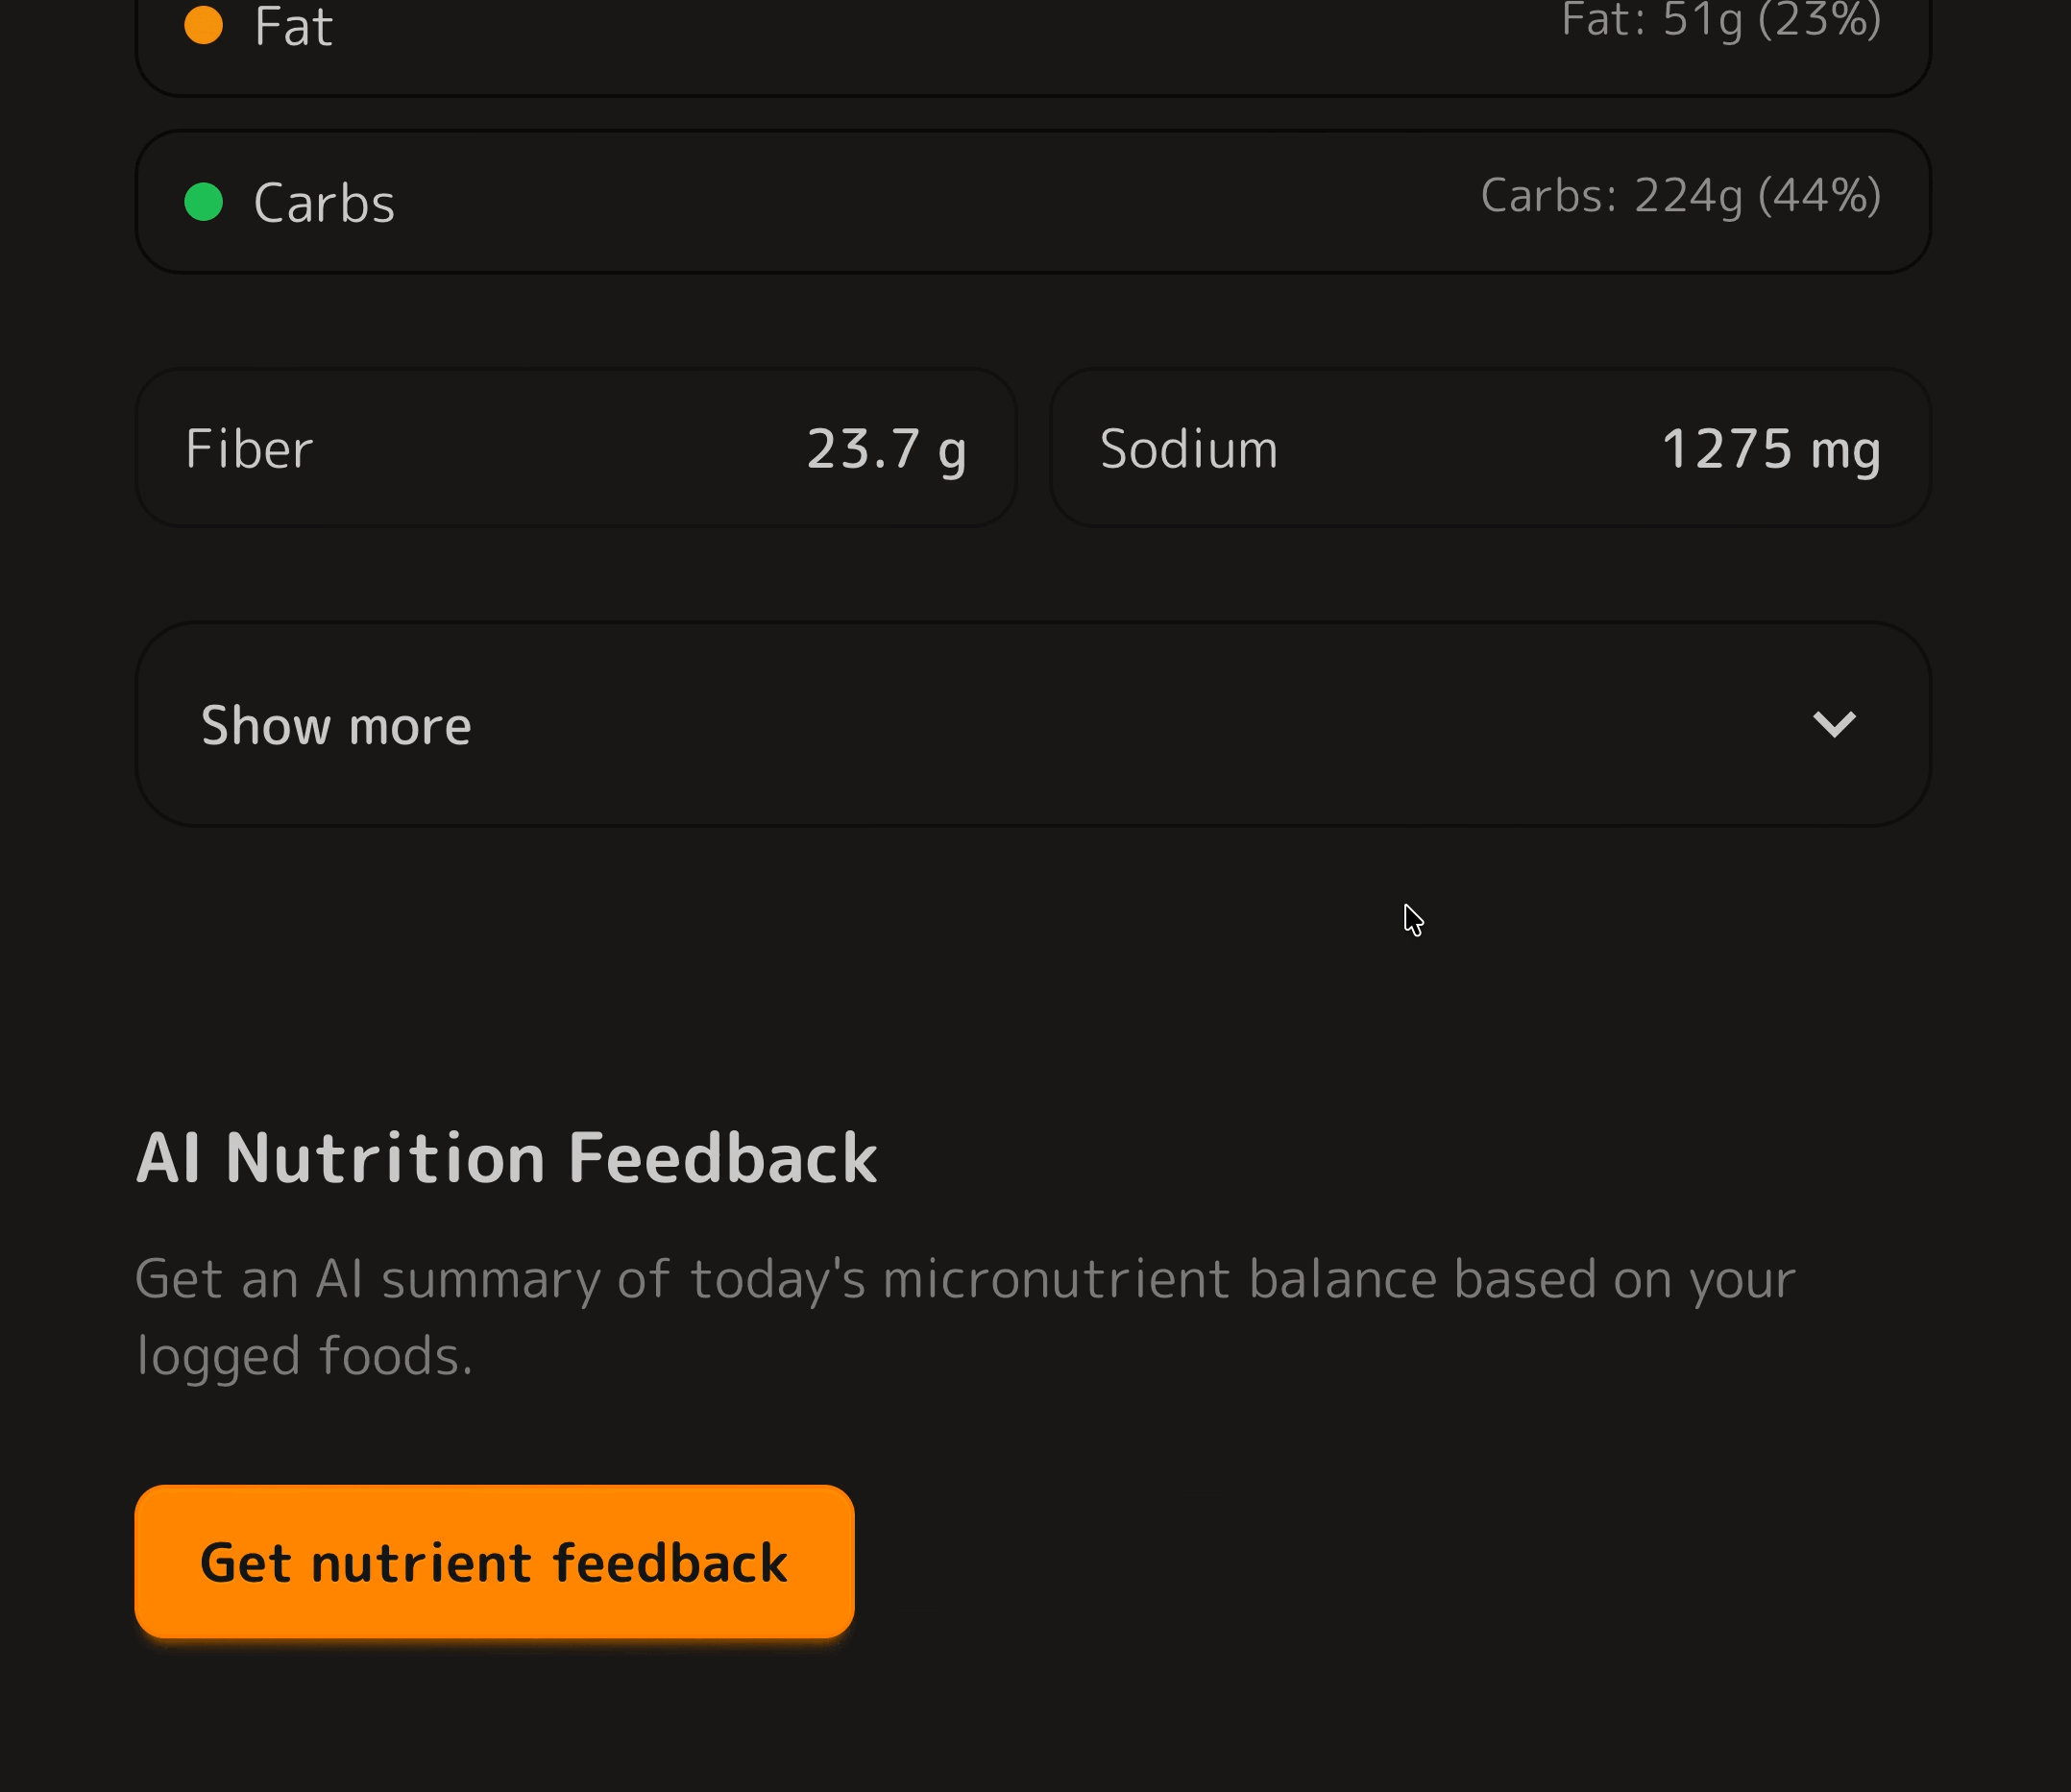Click the 23.7 g fiber value
2071x1792 pixels.
click(886, 448)
